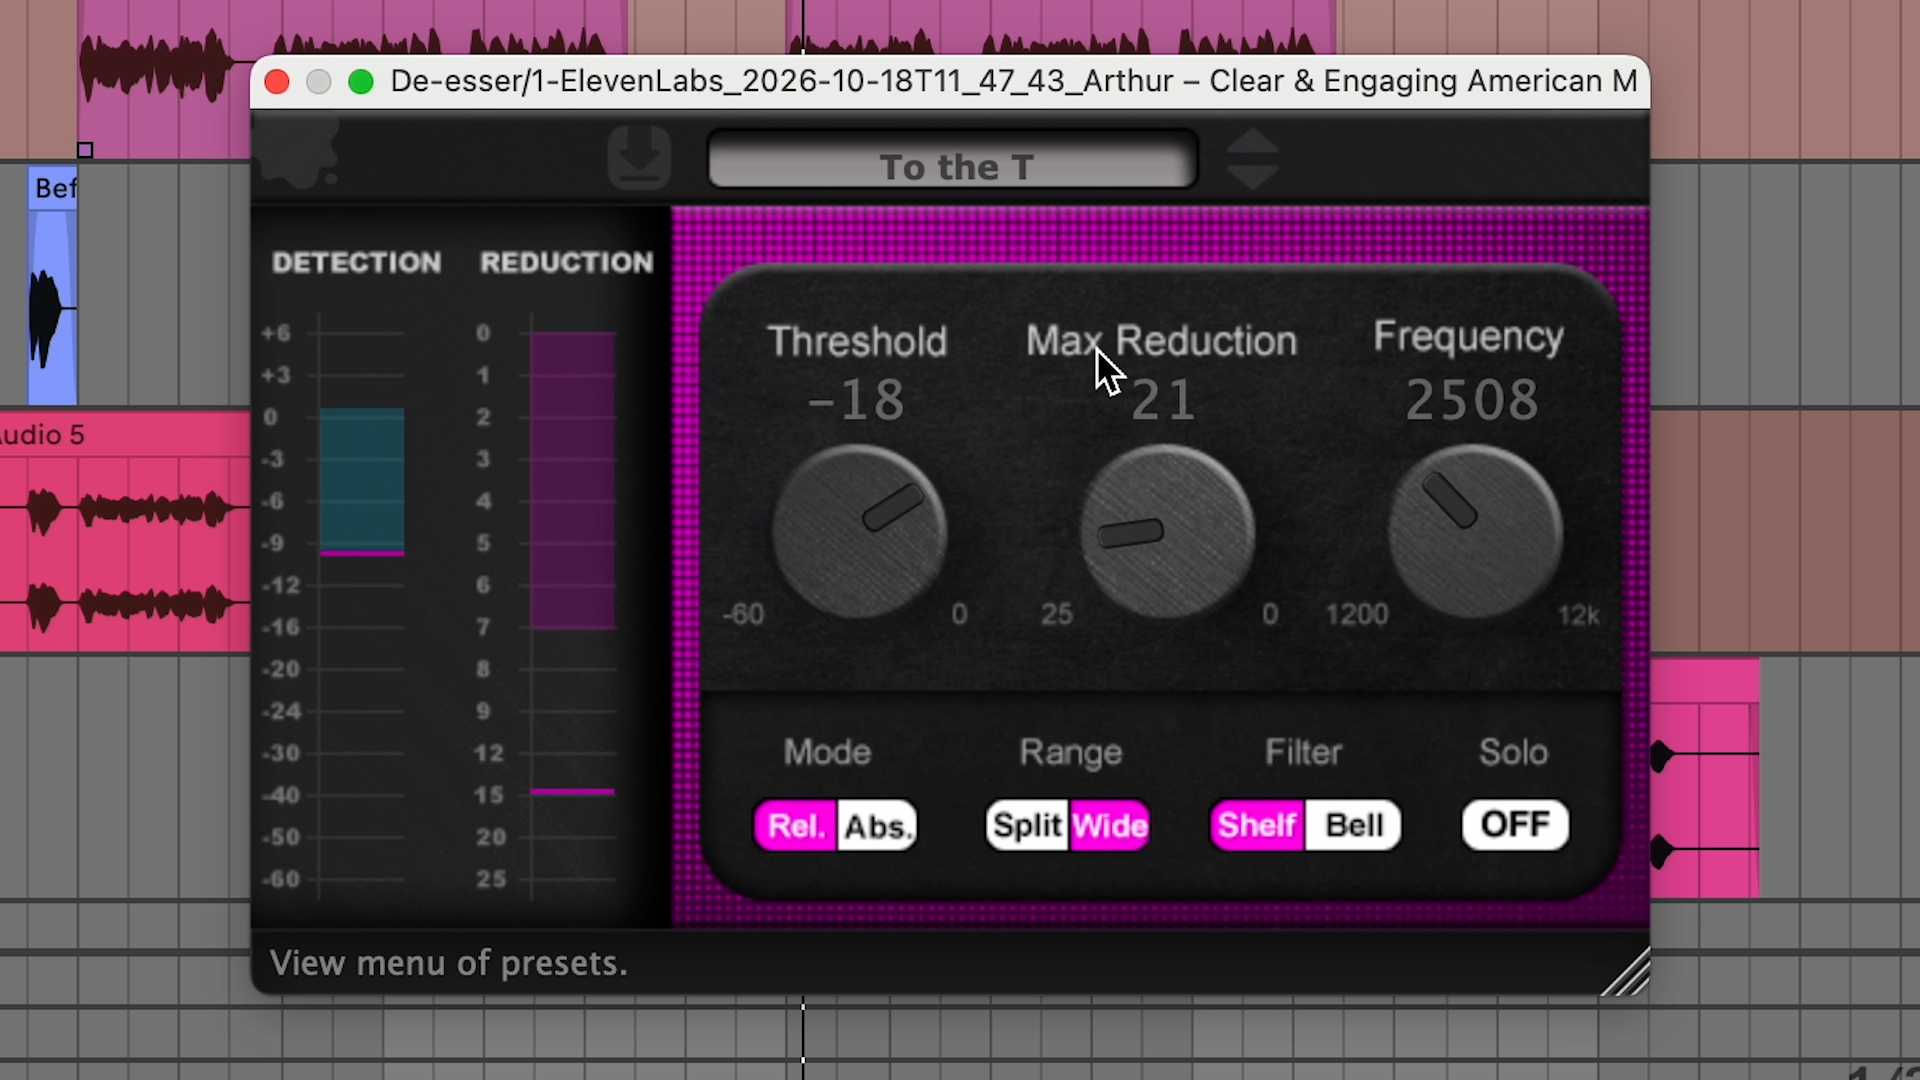
Task: Switch Range to Split
Action: [x=1028, y=826]
